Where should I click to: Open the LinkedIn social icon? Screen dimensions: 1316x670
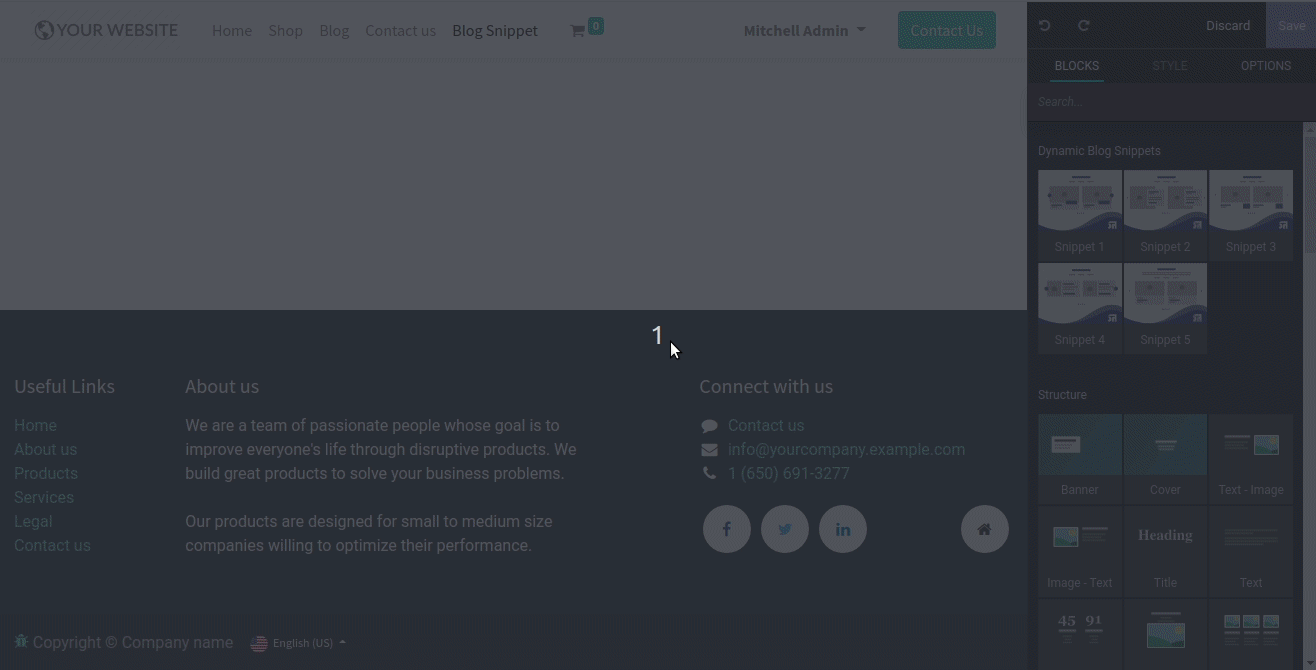(x=843, y=529)
